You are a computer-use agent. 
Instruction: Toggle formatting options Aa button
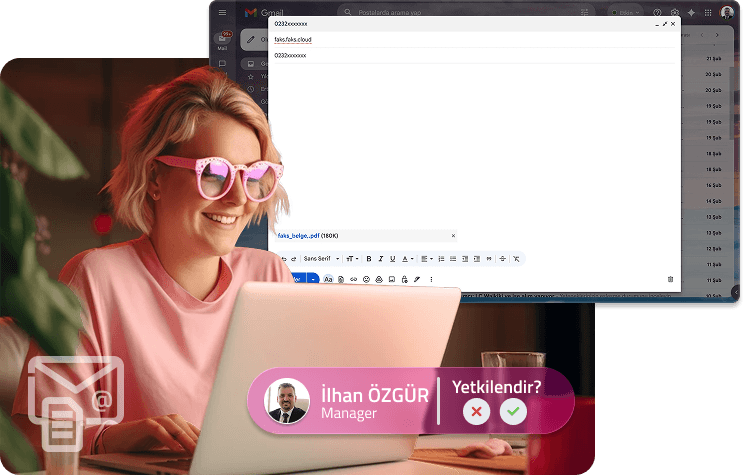[x=328, y=279]
